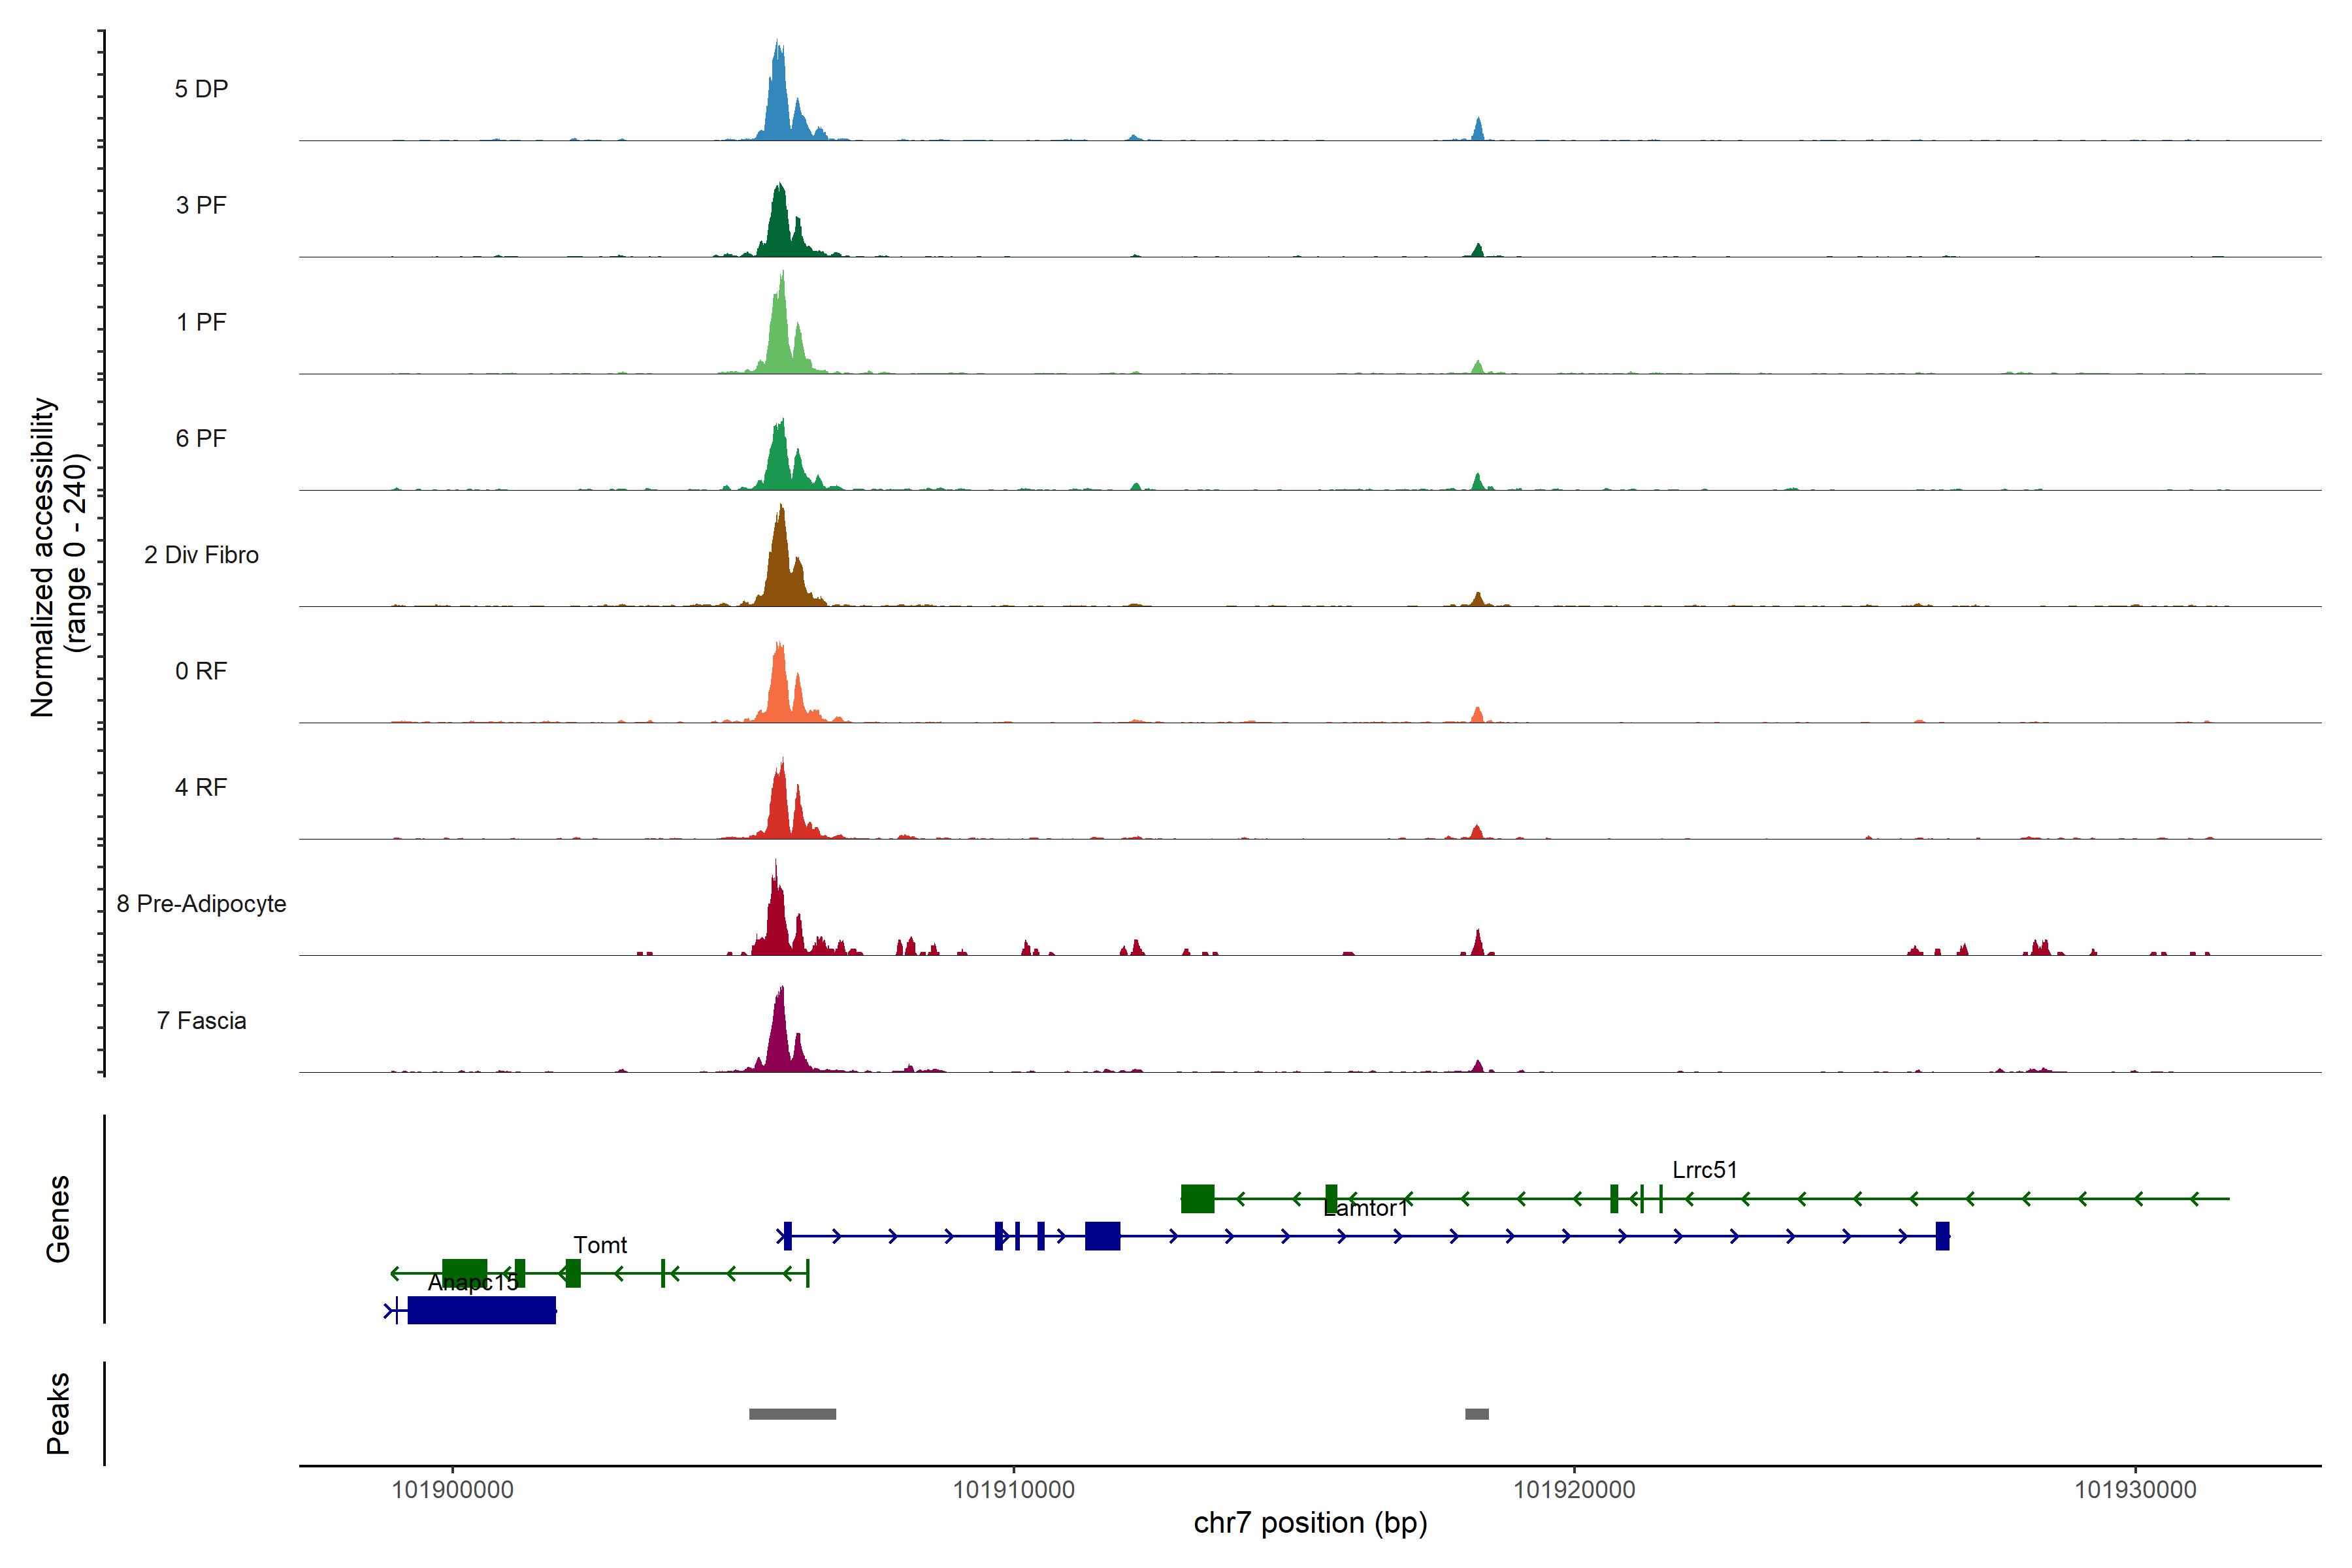2352x1568 pixels.
Task: Click the 101910000 axis tick label
Action: click(x=1013, y=1490)
